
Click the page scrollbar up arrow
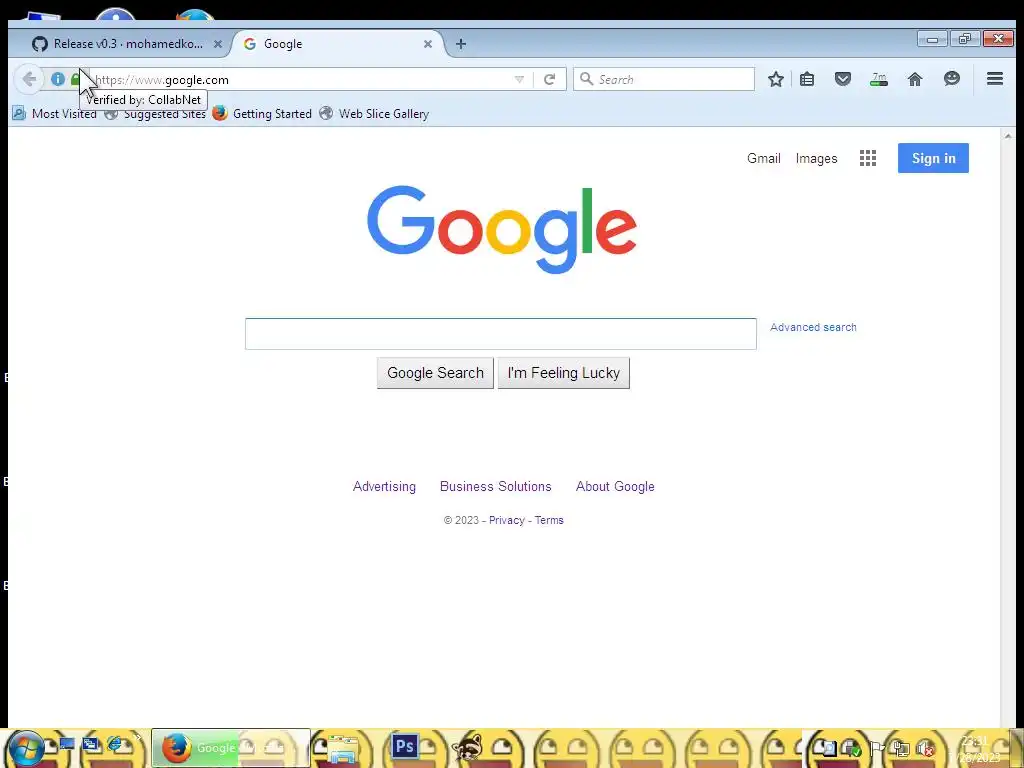coord(1008,136)
